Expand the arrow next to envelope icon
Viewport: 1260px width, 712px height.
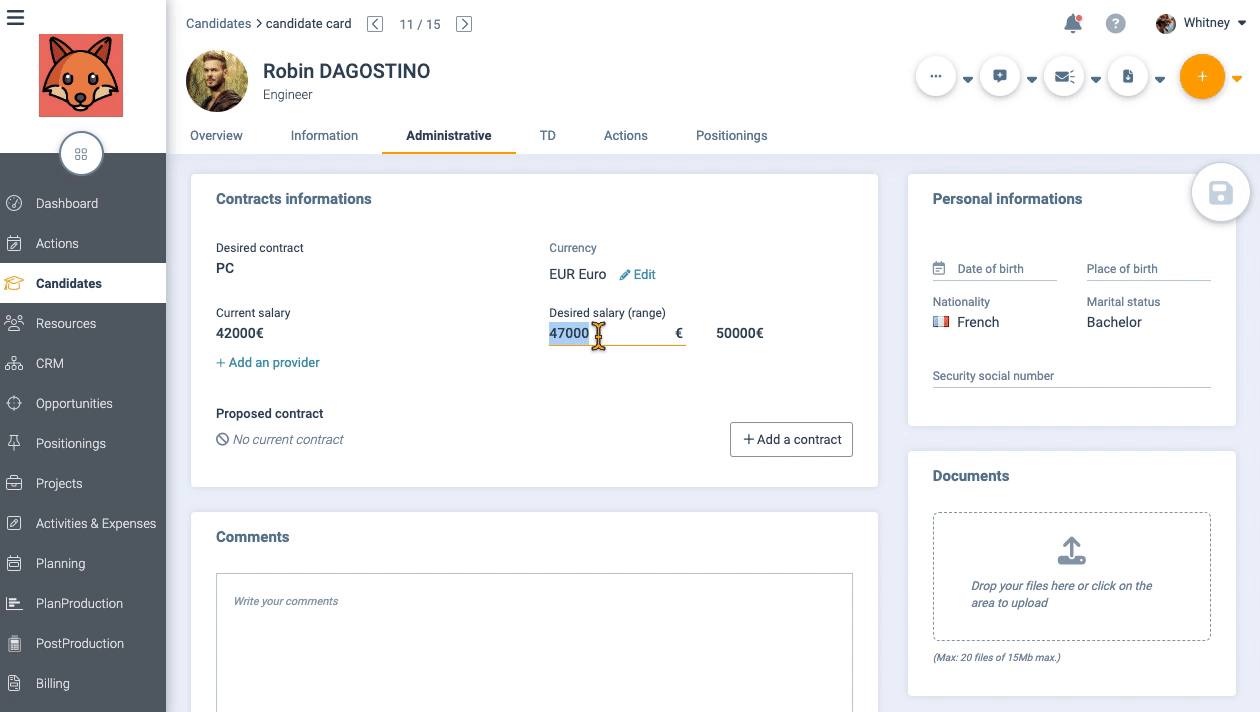click(1096, 80)
